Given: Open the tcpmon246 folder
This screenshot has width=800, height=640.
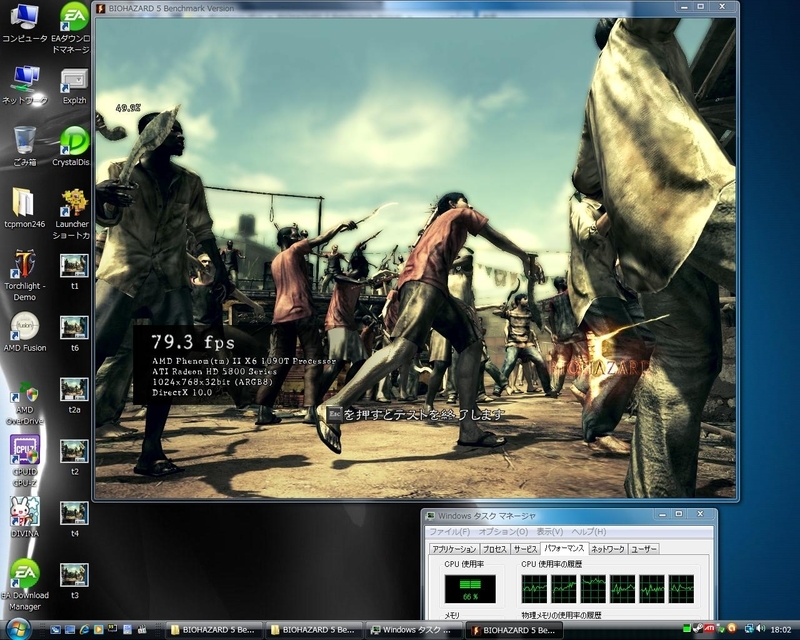Looking at the screenshot, I should (24, 208).
